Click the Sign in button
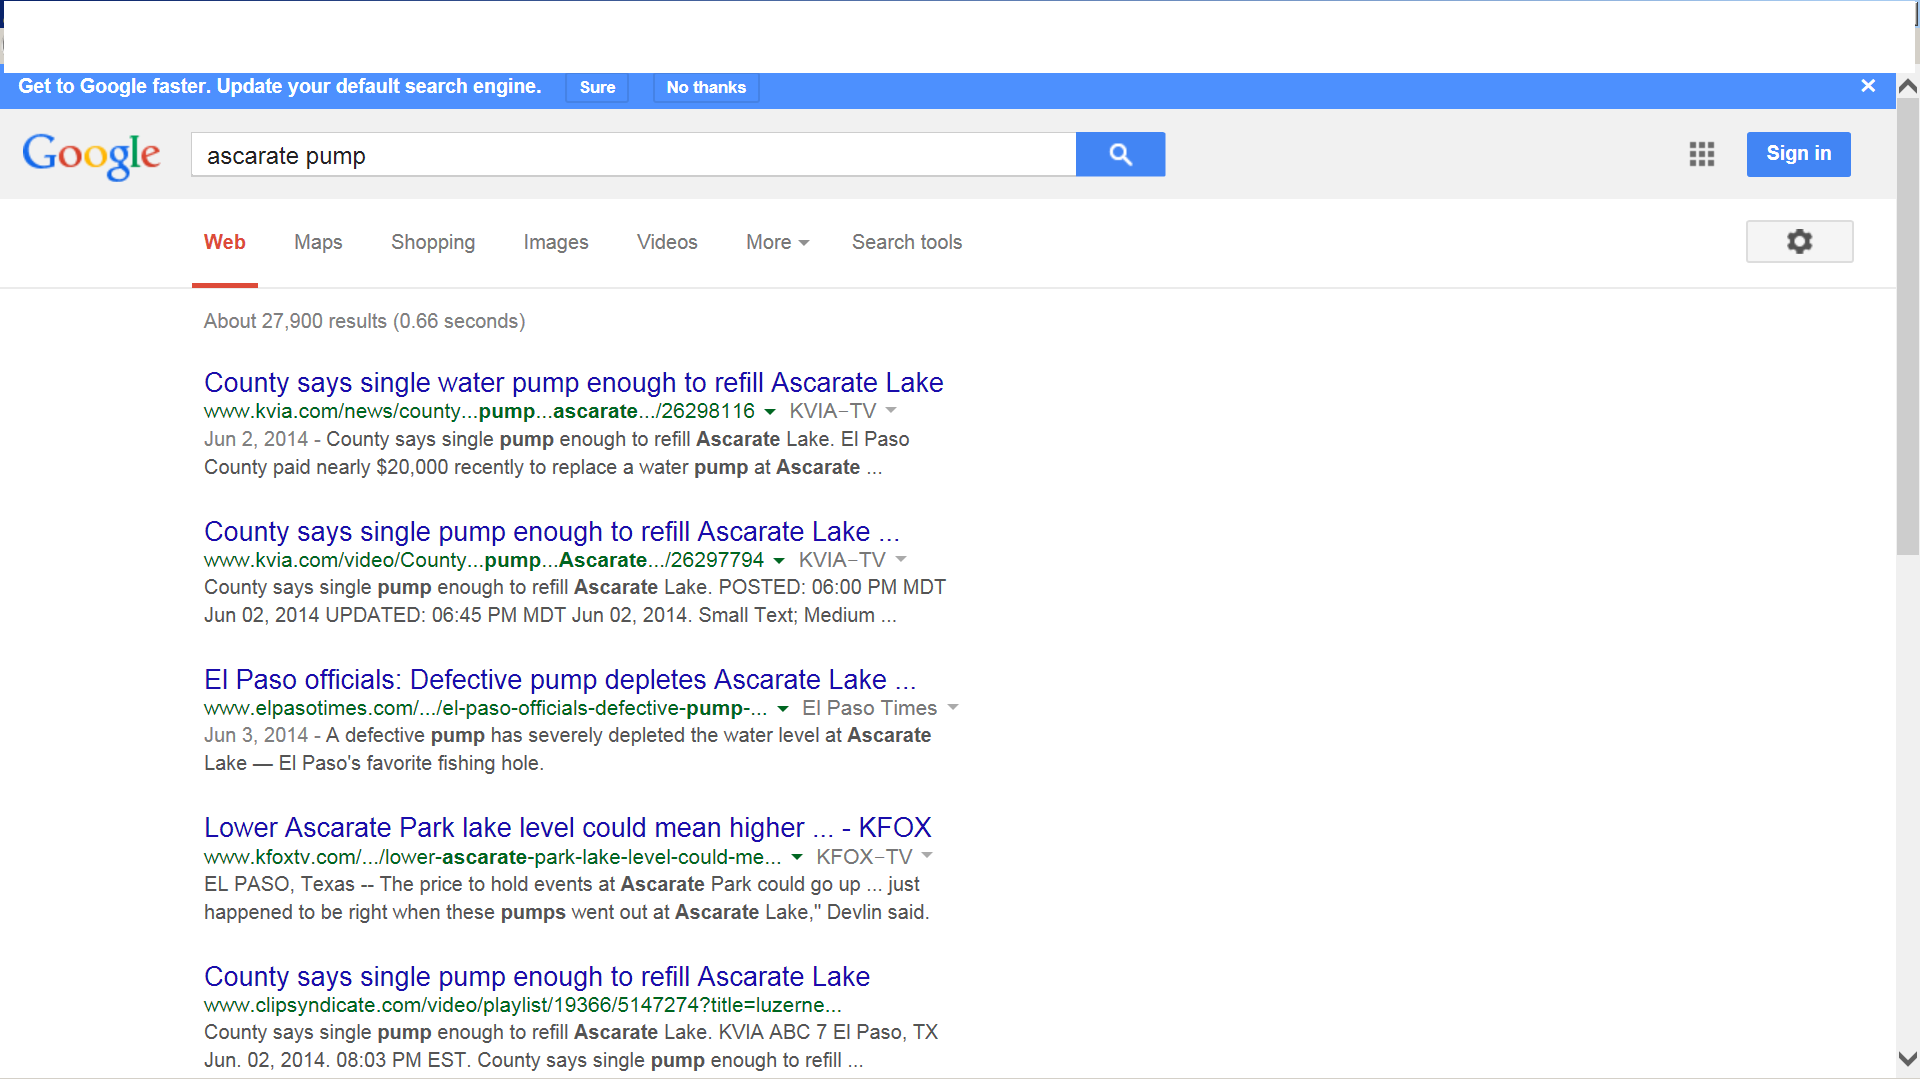Screen dimensions: 1920x1080 pyautogui.click(x=1797, y=154)
